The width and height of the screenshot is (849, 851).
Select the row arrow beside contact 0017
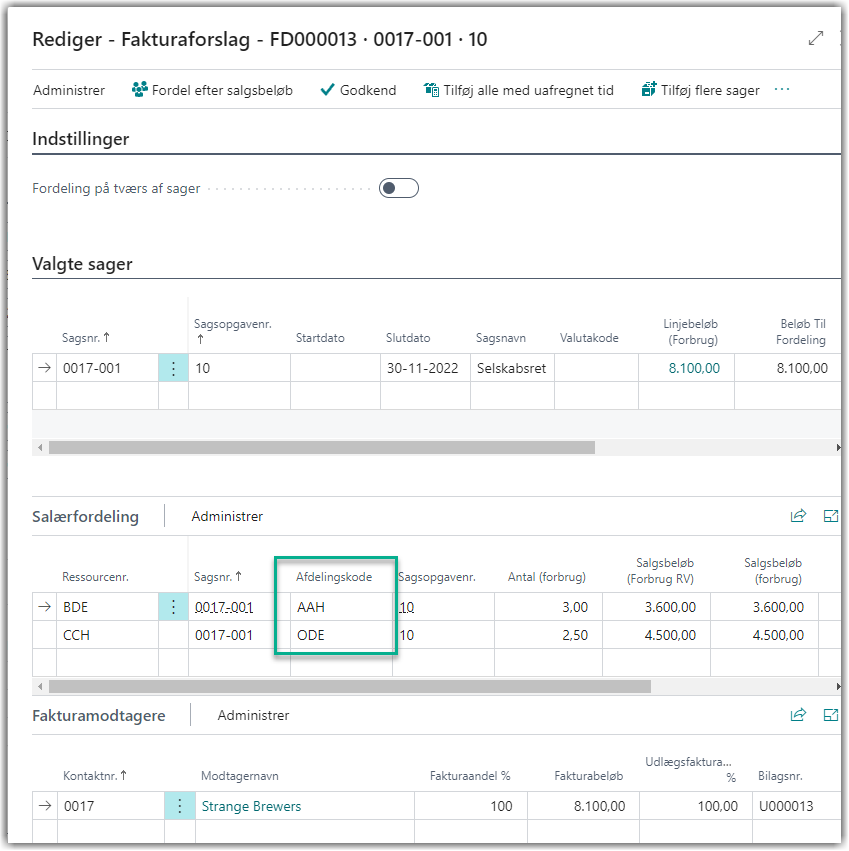(x=45, y=806)
